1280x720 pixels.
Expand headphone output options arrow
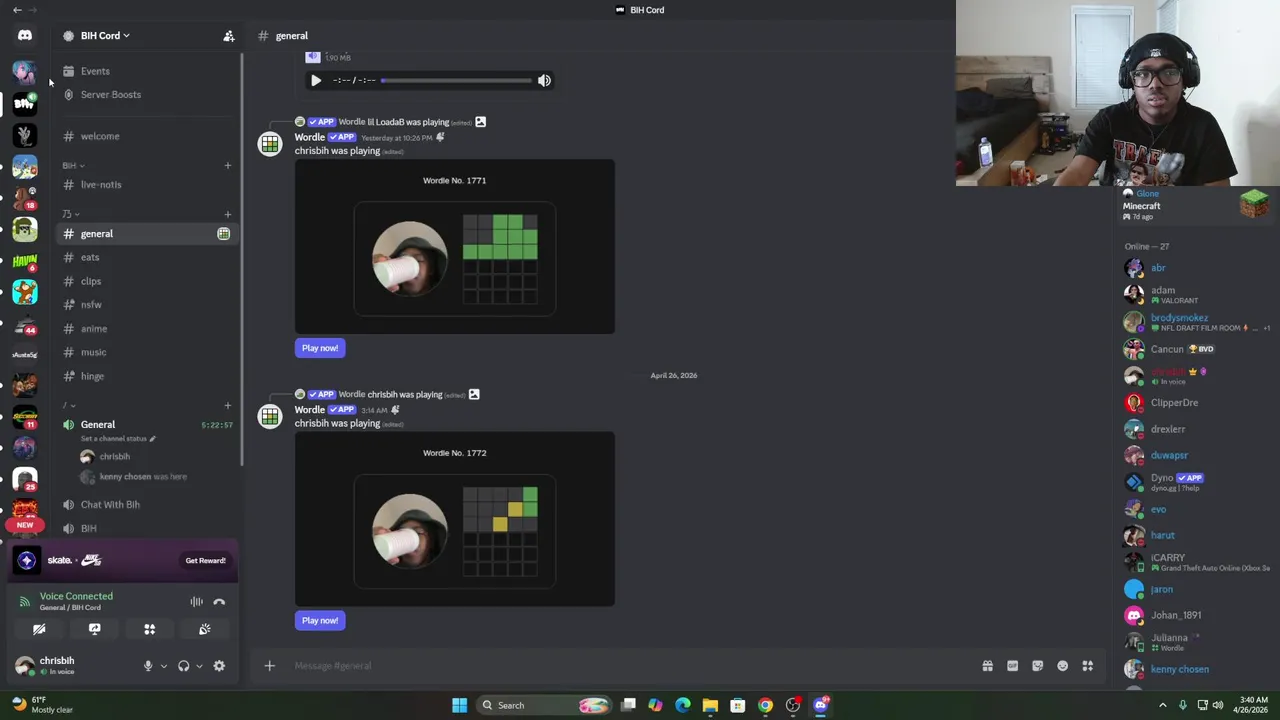click(199, 666)
